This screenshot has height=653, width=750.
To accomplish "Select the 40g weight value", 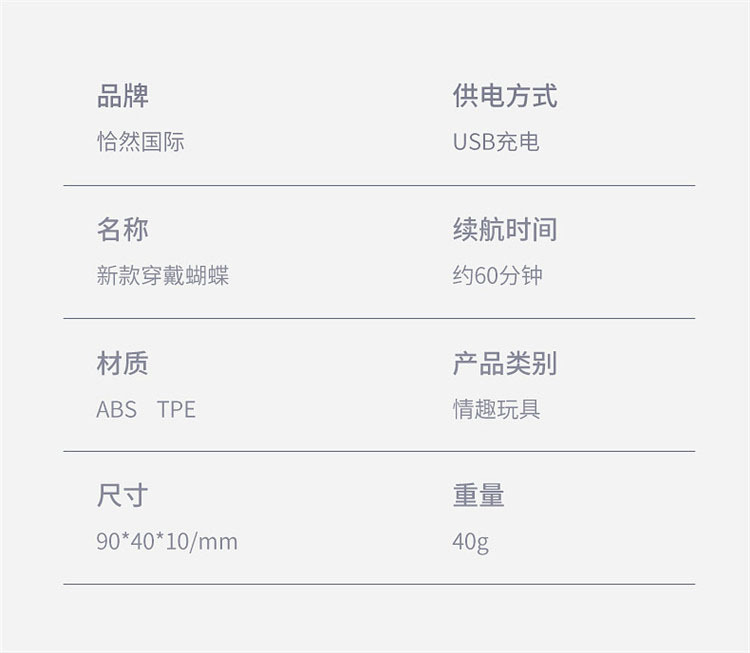I will [x=470, y=542].
